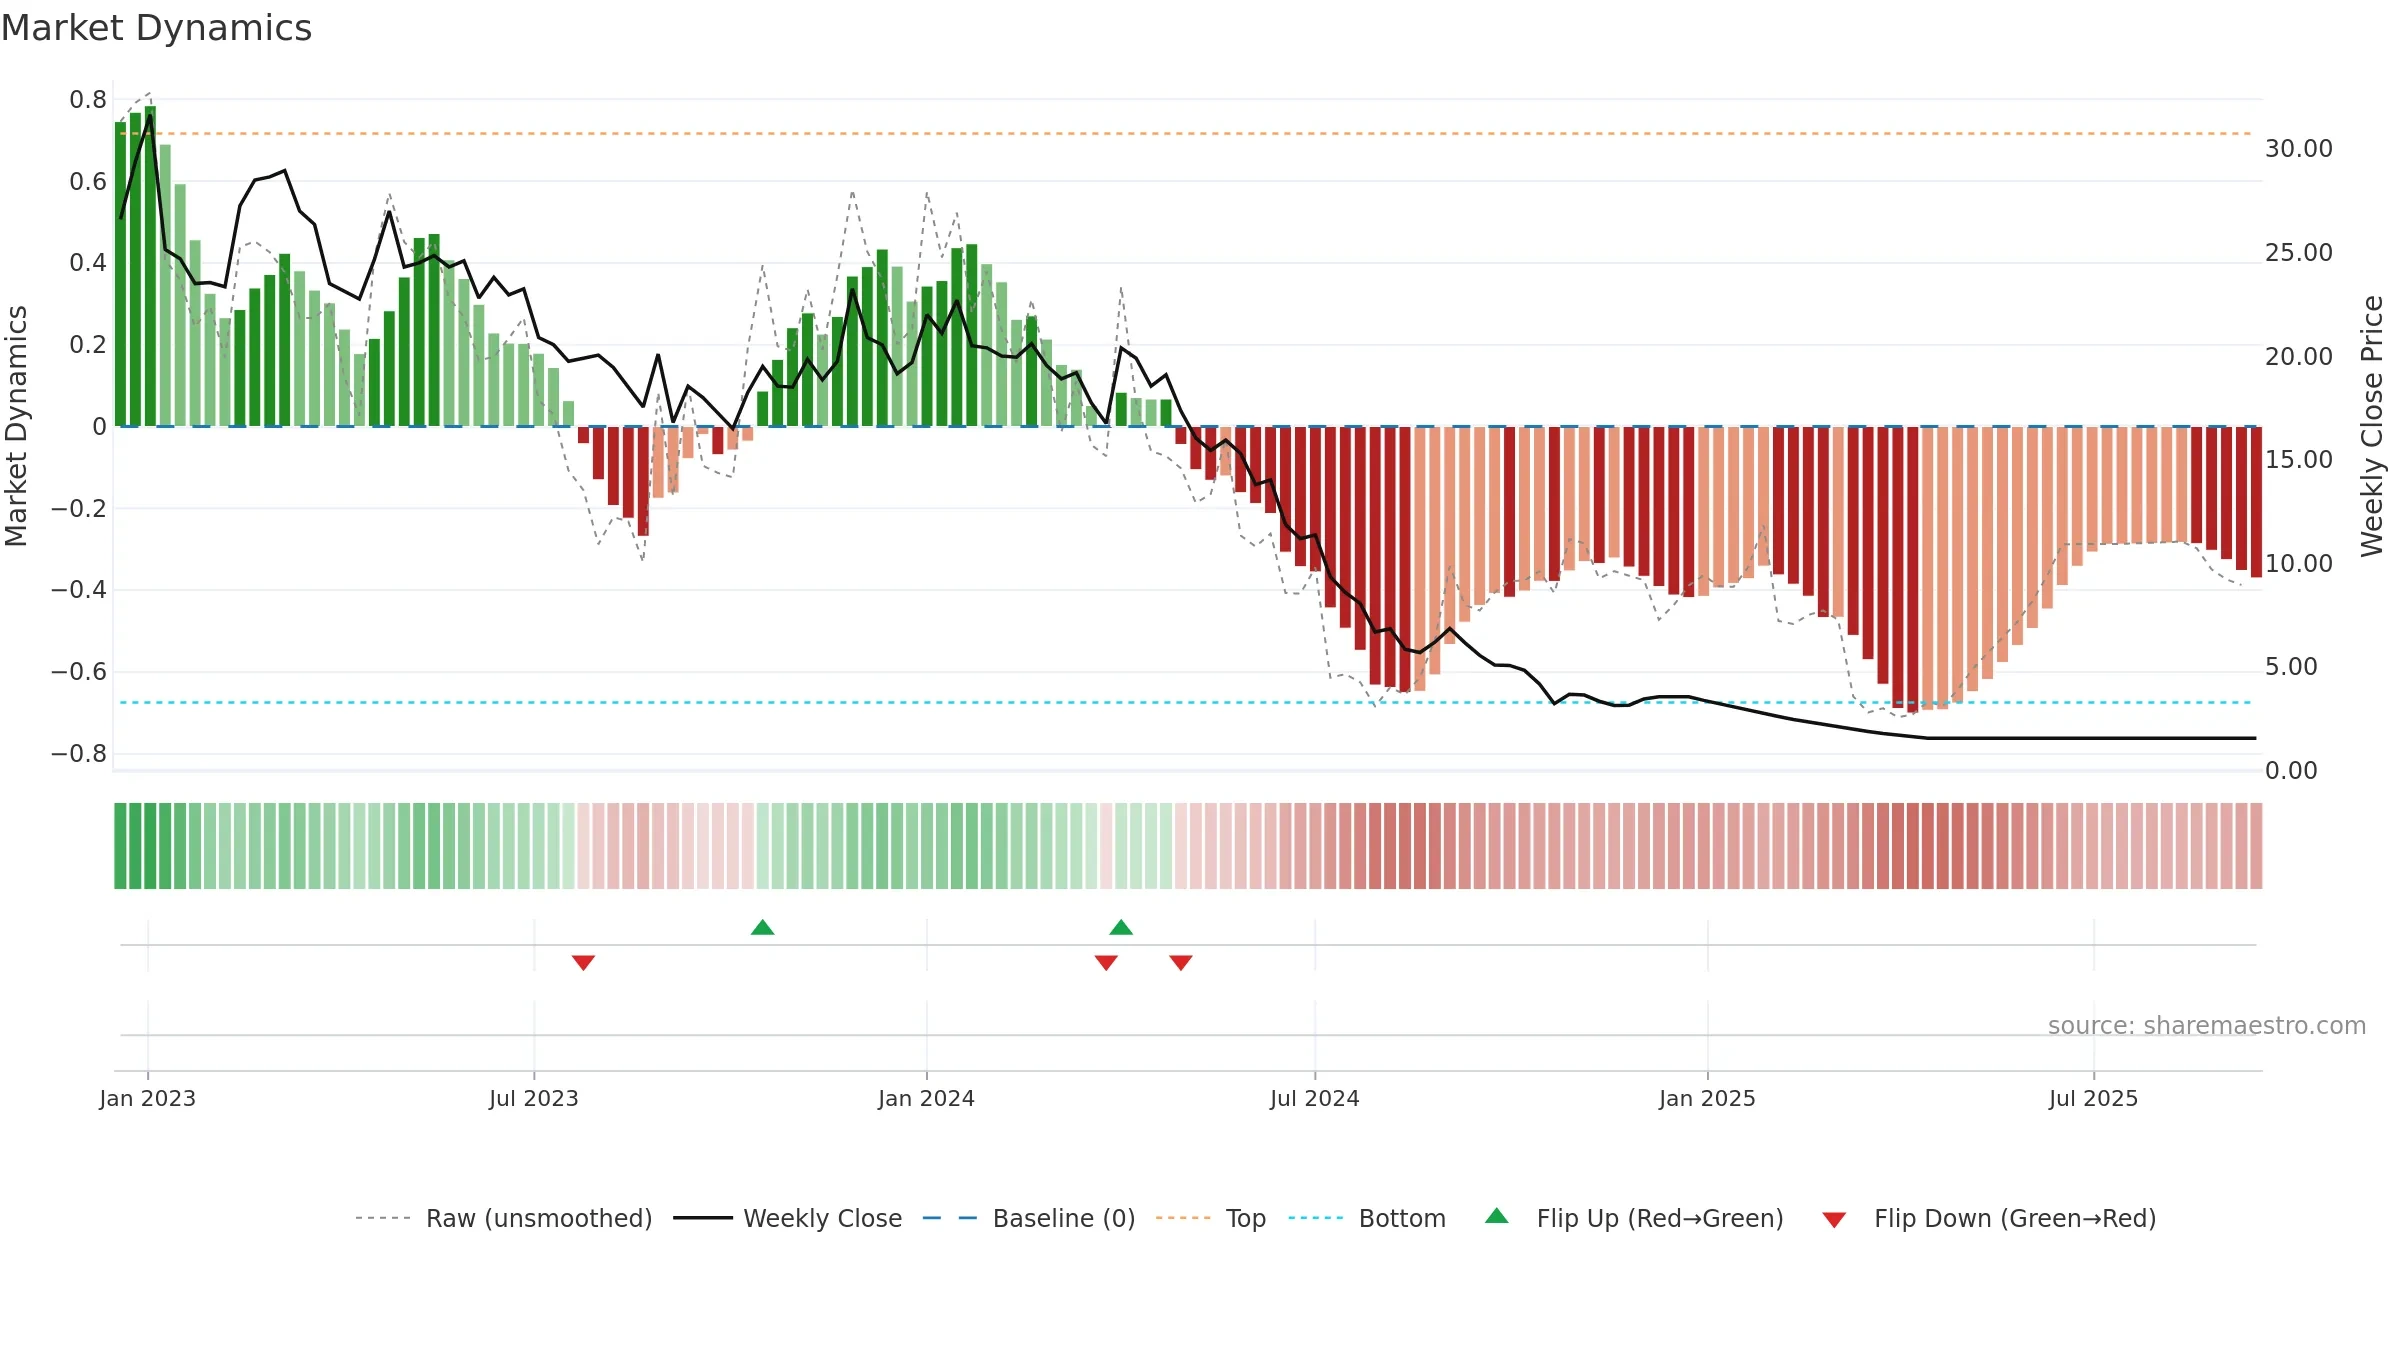
Task: Toggle the Baseline (0) legend item
Action: point(1029,1218)
